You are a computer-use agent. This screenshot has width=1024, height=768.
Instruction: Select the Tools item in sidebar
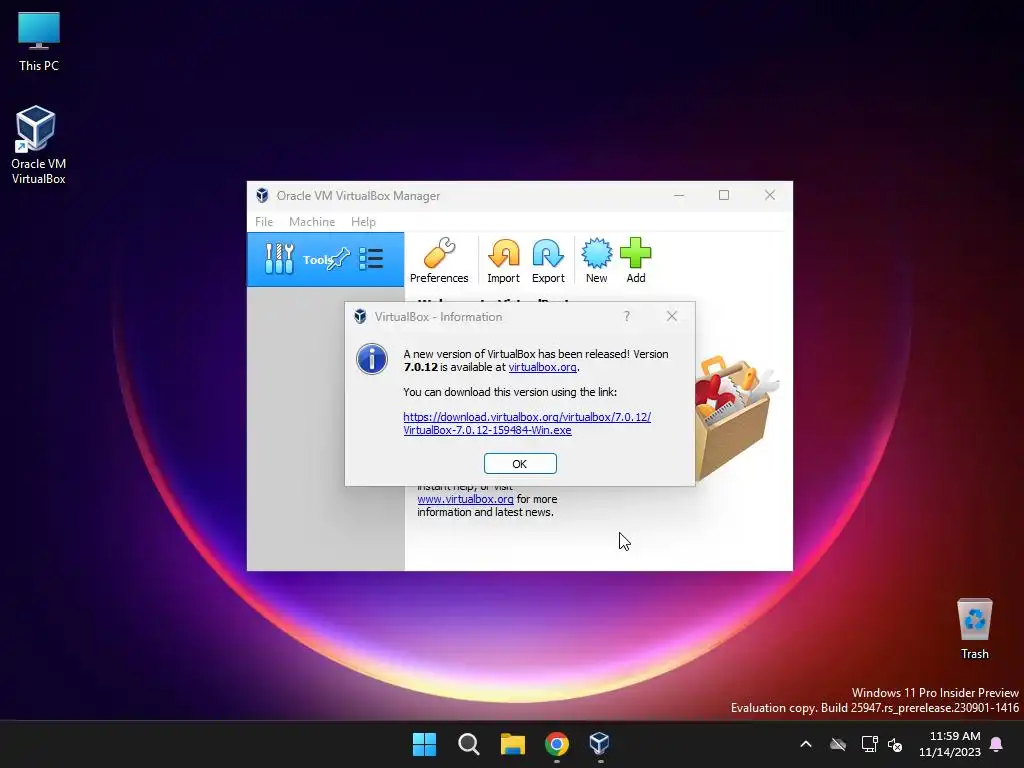pos(325,259)
